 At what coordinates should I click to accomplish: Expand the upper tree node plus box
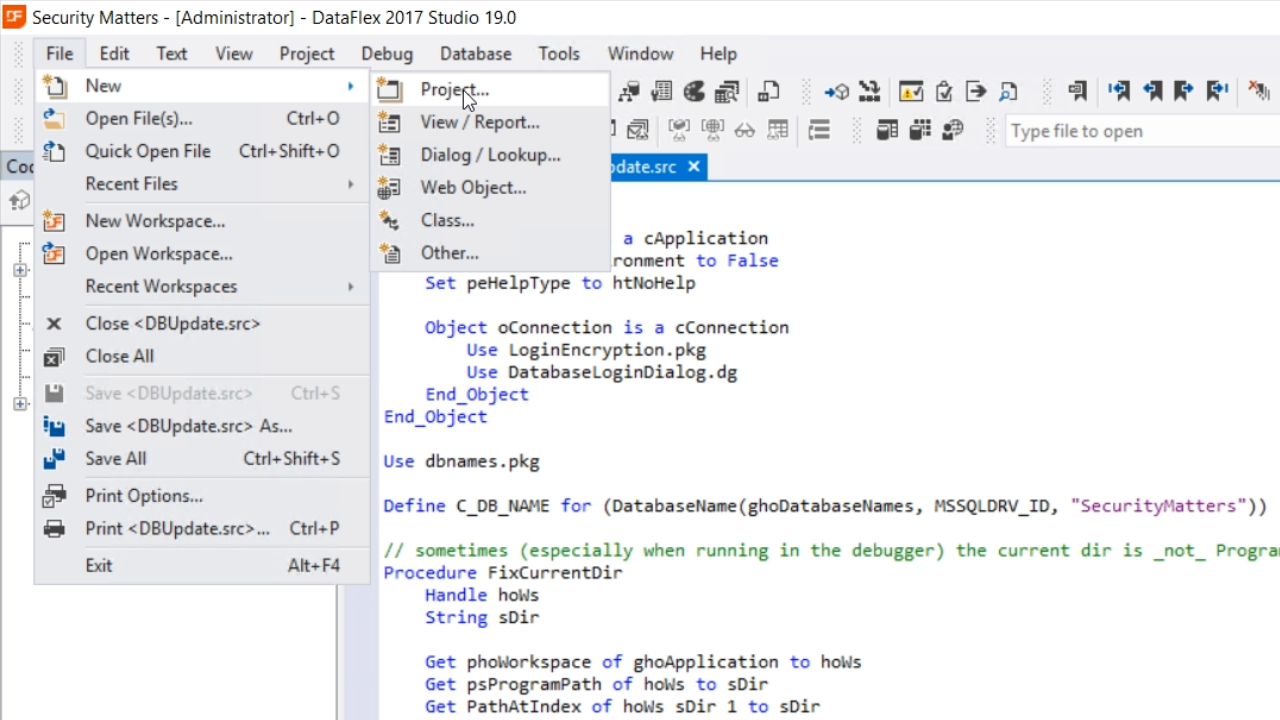pos(20,270)
